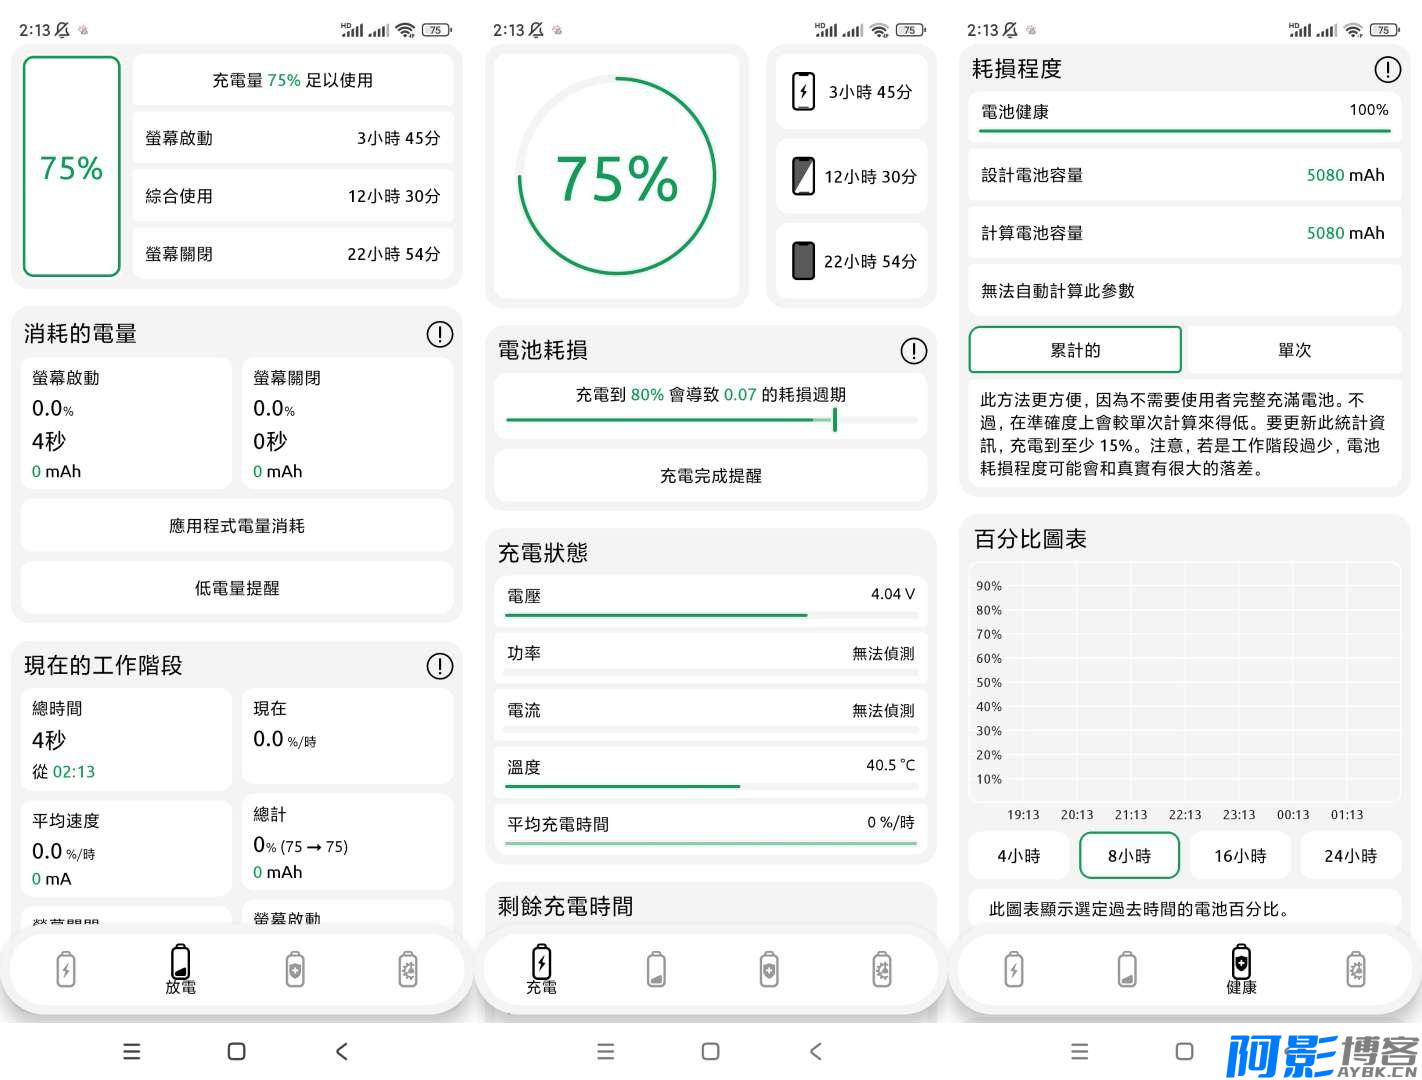Image resolution: width=1422 pixels, height=1080 pixels.
Task: Open 健康 tab in right screen's bottom bar
Action: pyautogui.click(x=1241, y=969)
